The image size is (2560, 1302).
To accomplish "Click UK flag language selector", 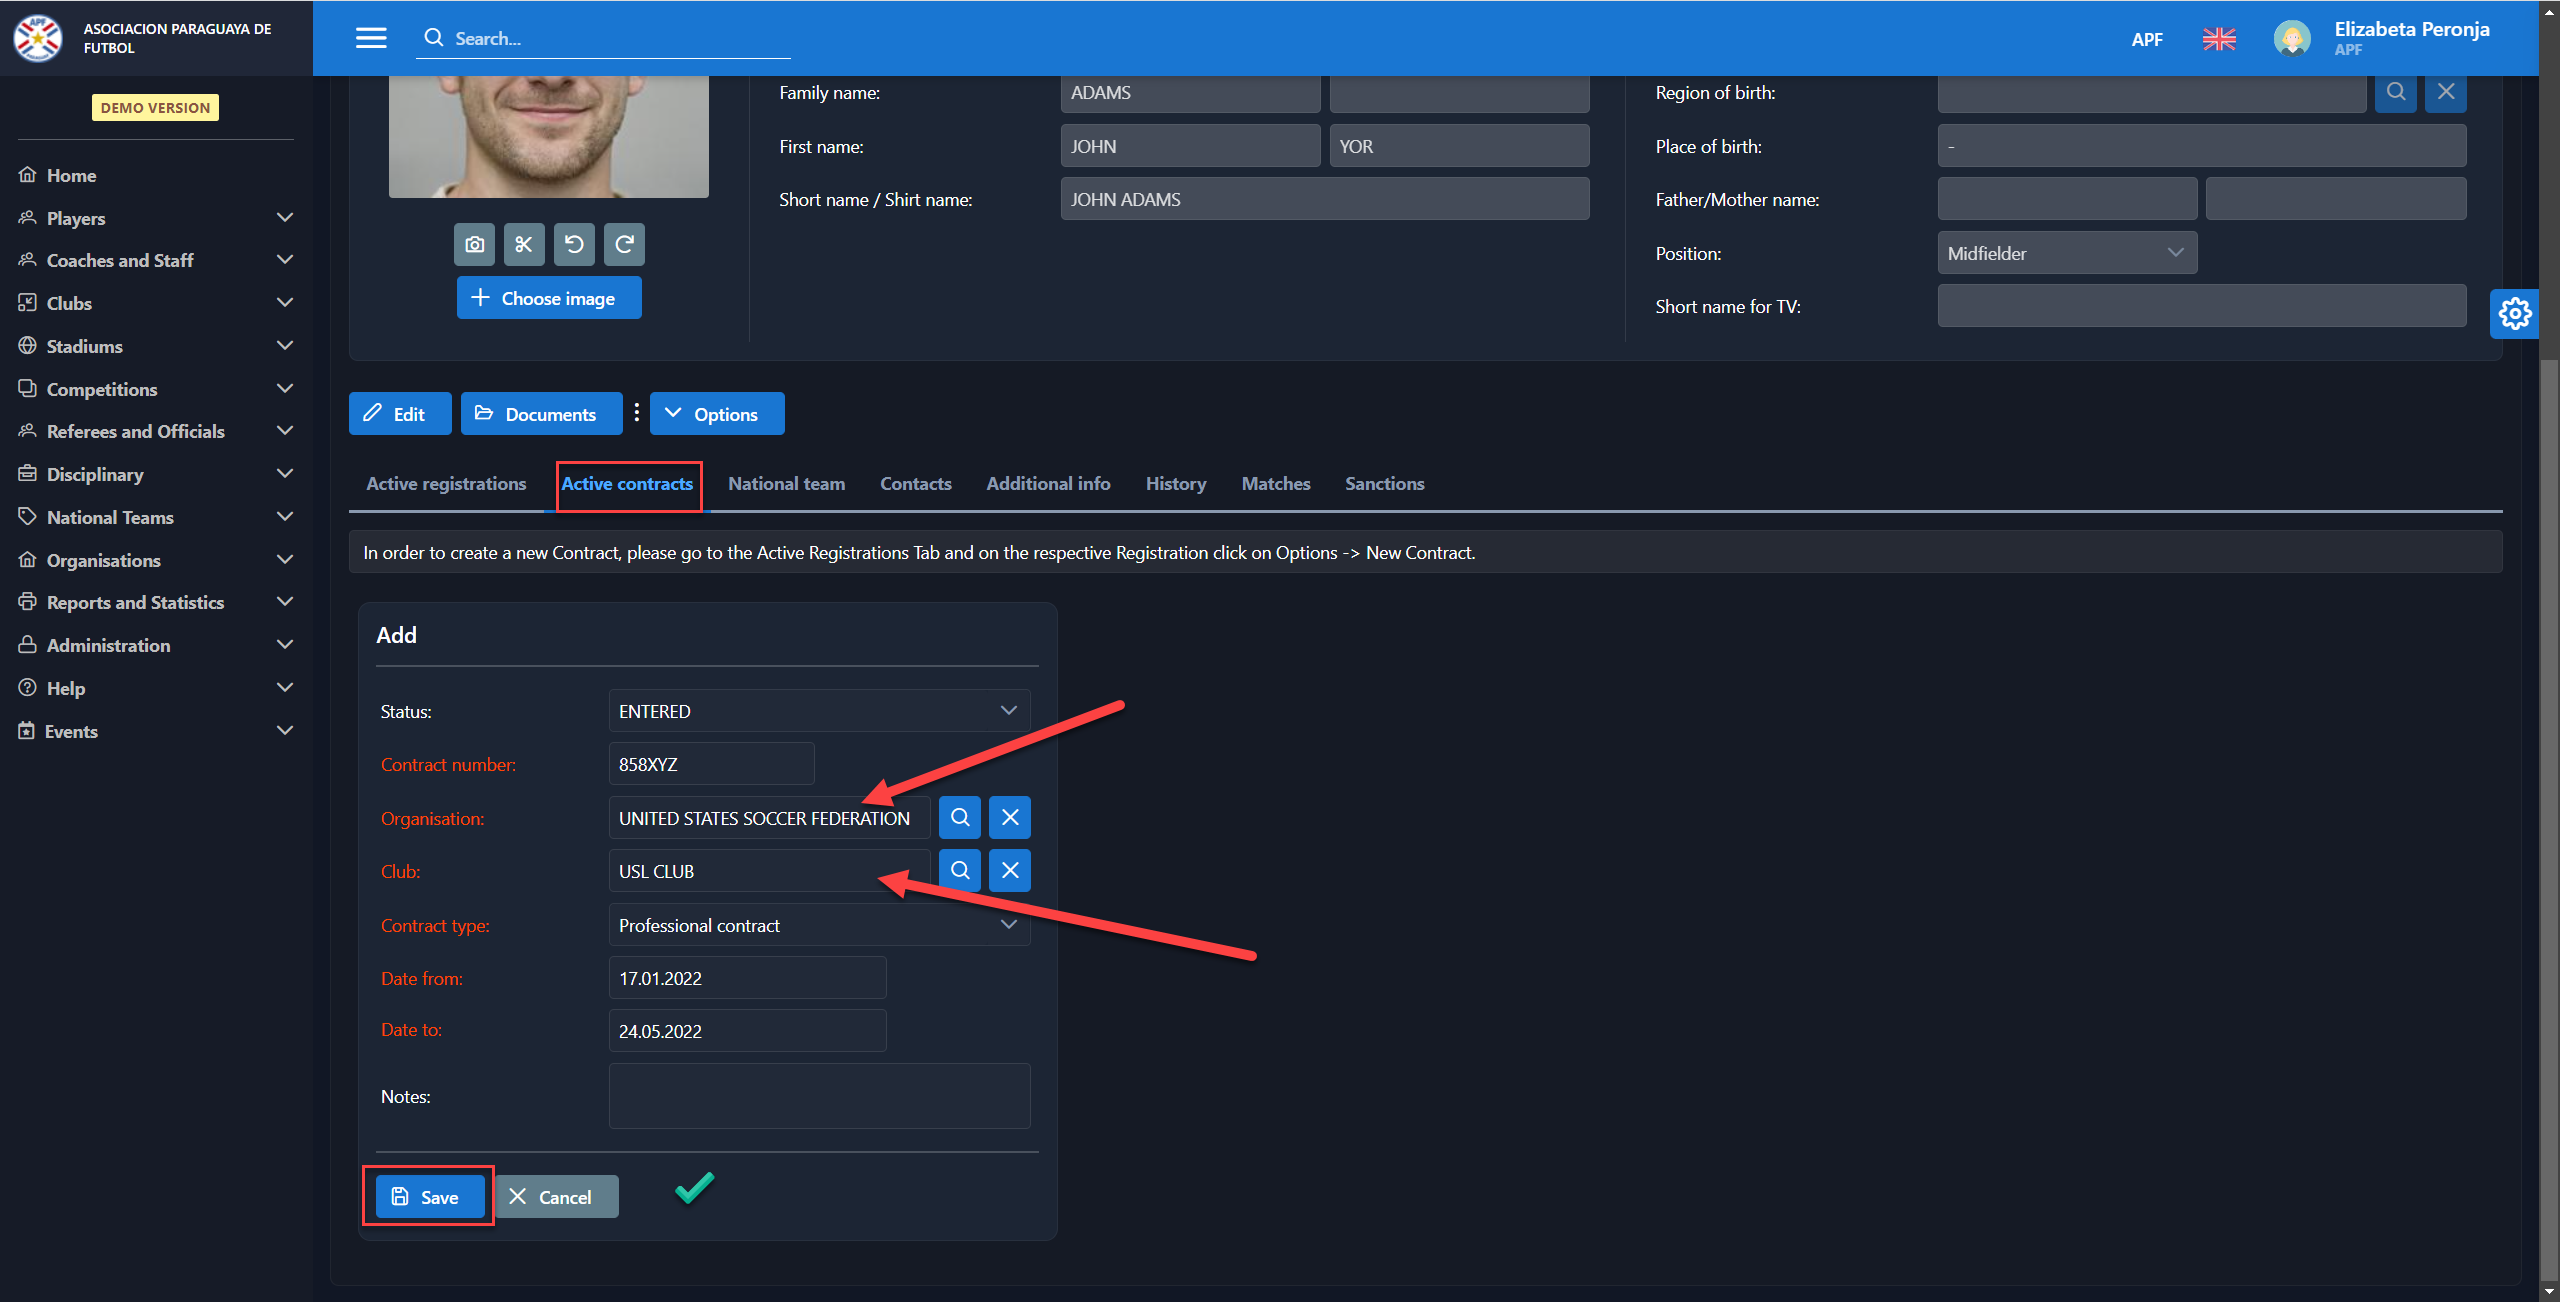I will (2218, 39).
